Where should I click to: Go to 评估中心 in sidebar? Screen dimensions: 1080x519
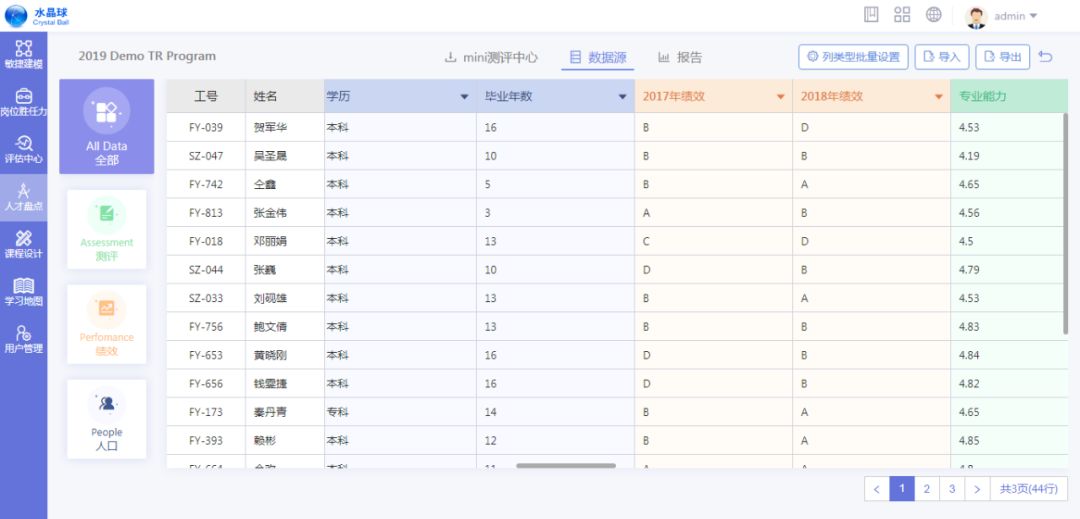click(23, 149)
